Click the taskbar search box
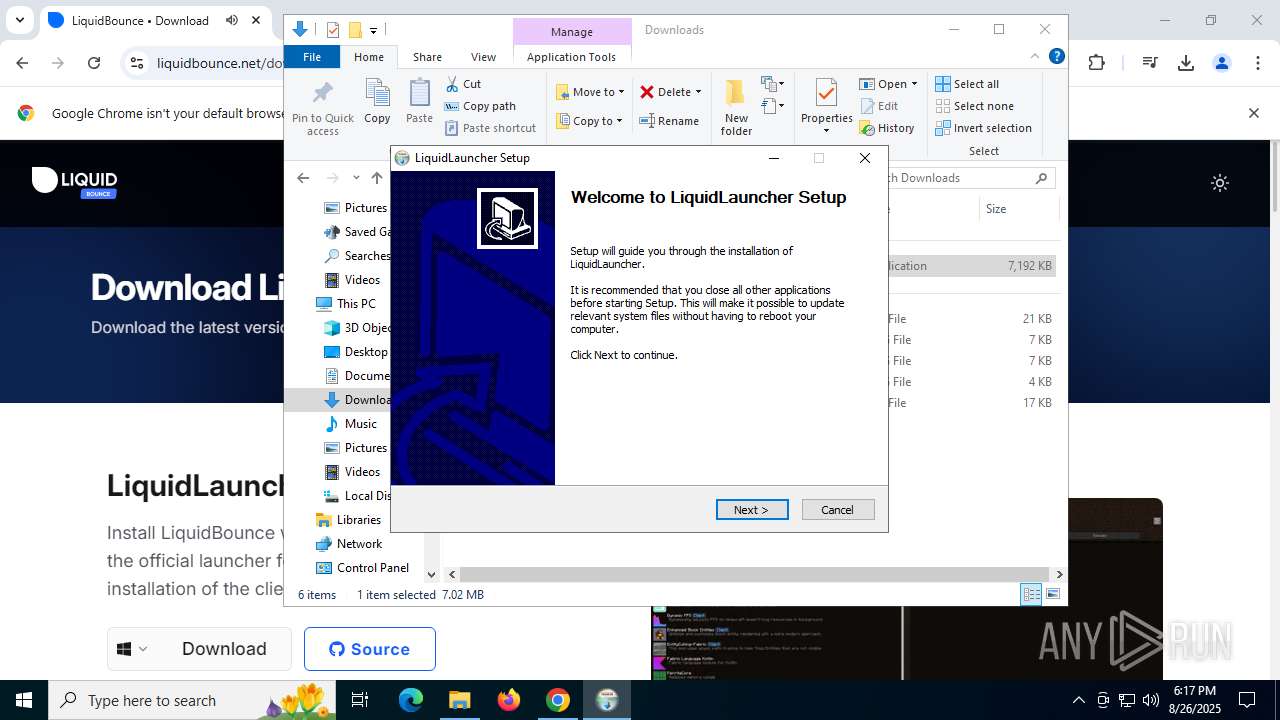The image size is (1280, 720). [x=192, y=700]
